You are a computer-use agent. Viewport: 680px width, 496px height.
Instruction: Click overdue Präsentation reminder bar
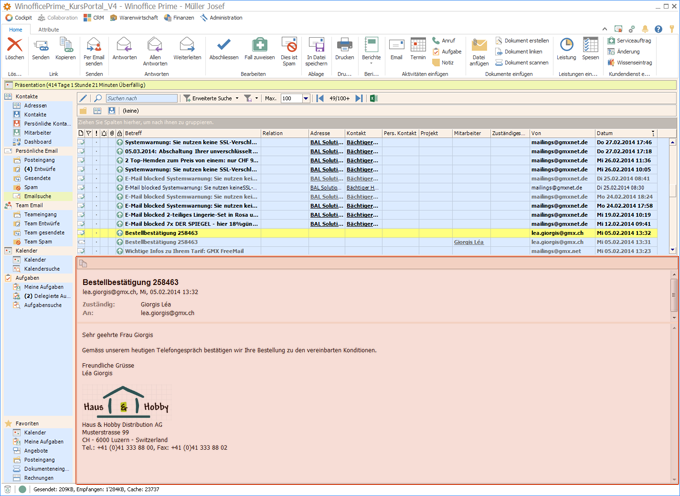click(x=340, y=85)
